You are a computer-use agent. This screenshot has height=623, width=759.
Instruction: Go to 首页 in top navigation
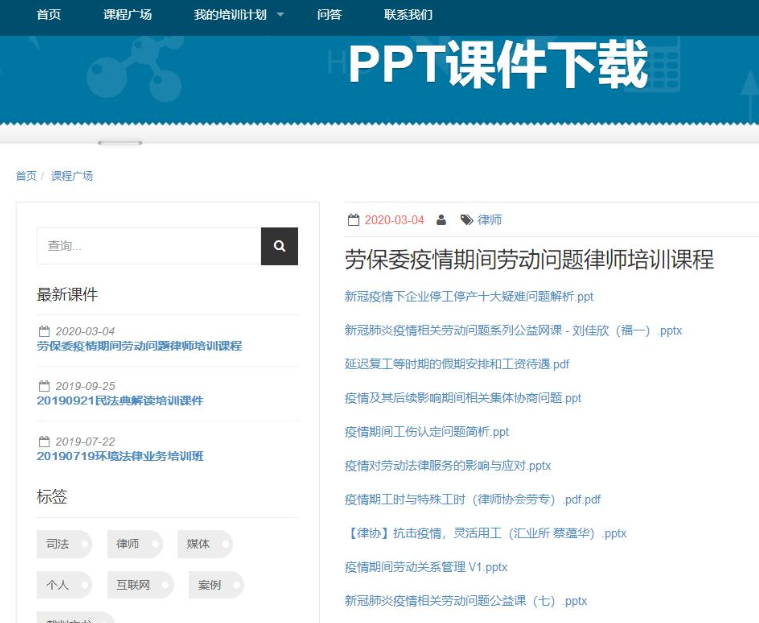[x=48, y=15]
